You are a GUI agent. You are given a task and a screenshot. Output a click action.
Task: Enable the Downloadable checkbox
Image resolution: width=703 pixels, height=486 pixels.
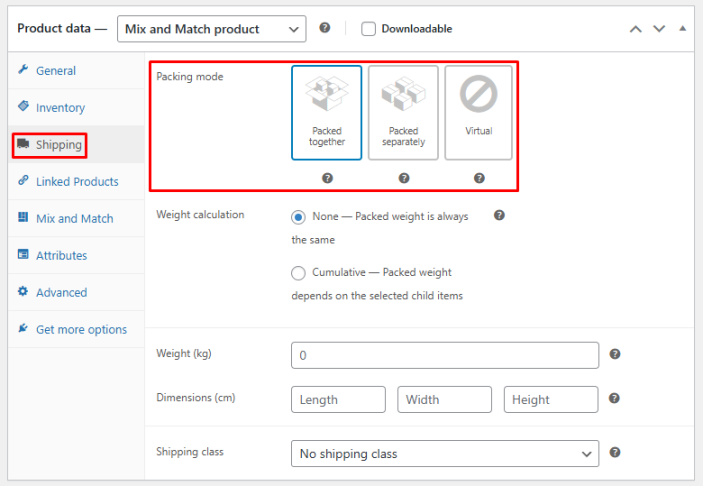click(x=368, y=29)
